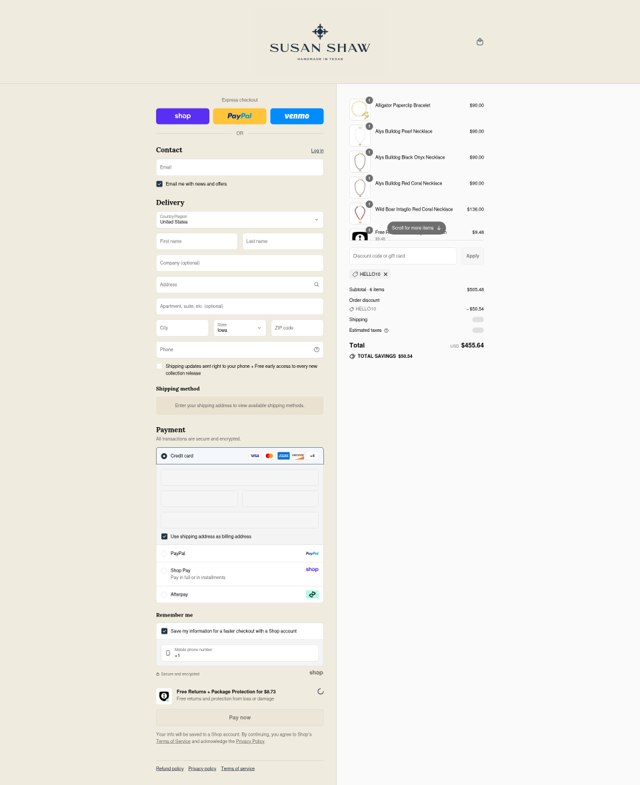This screenshot has width=640, height=785.
Task: Select the PayPal payment radio option
Action: click(x=164, y=554)
